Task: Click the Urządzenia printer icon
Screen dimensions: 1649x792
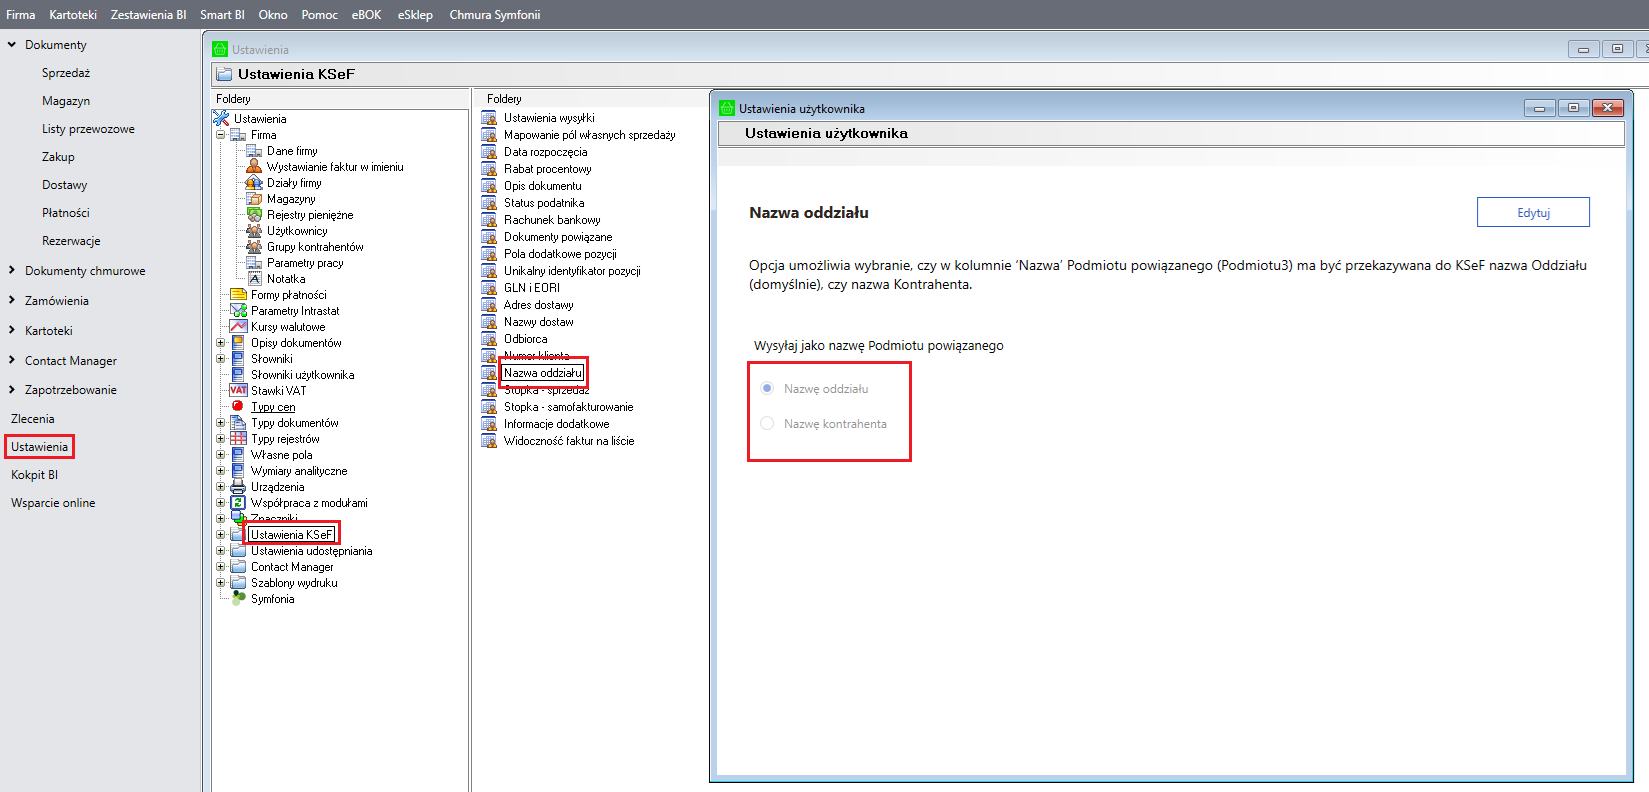Action: pyautogui.click(x=238, y=487)
